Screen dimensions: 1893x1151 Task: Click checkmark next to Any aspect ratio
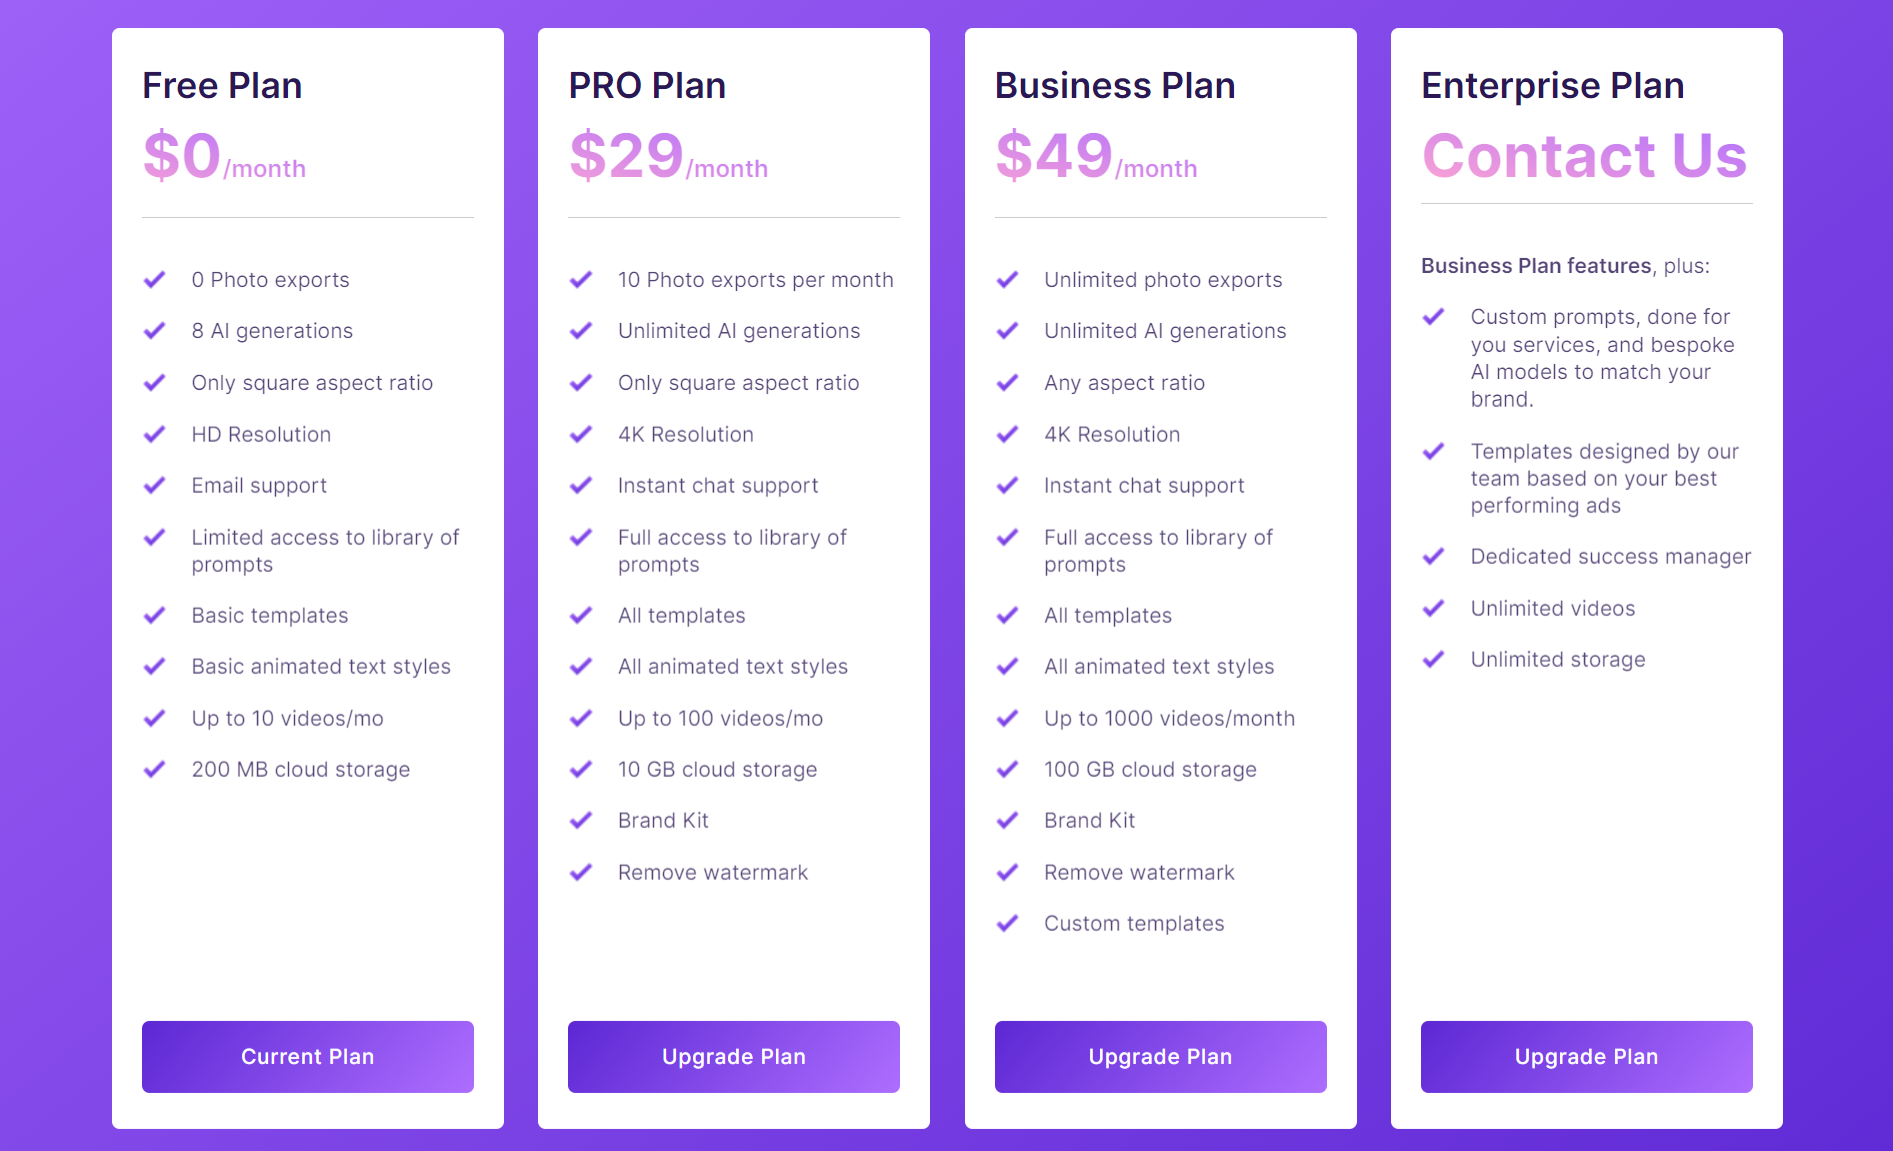click(1007, 383)
